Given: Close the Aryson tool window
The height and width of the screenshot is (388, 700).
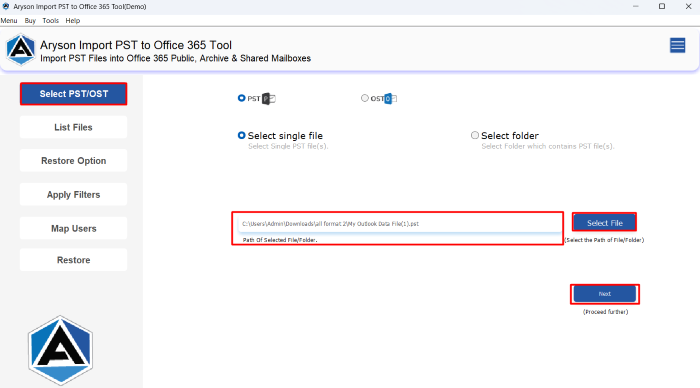Looking at the screenshot, I should pos(688,6).
